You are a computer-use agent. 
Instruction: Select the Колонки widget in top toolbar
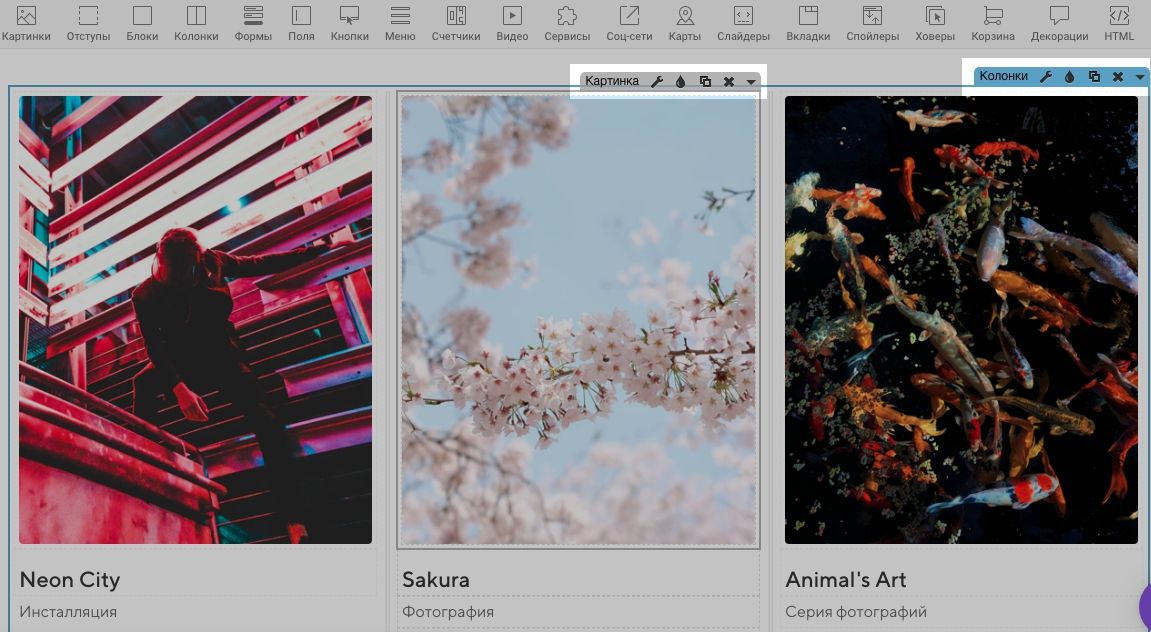pos(196,23)
